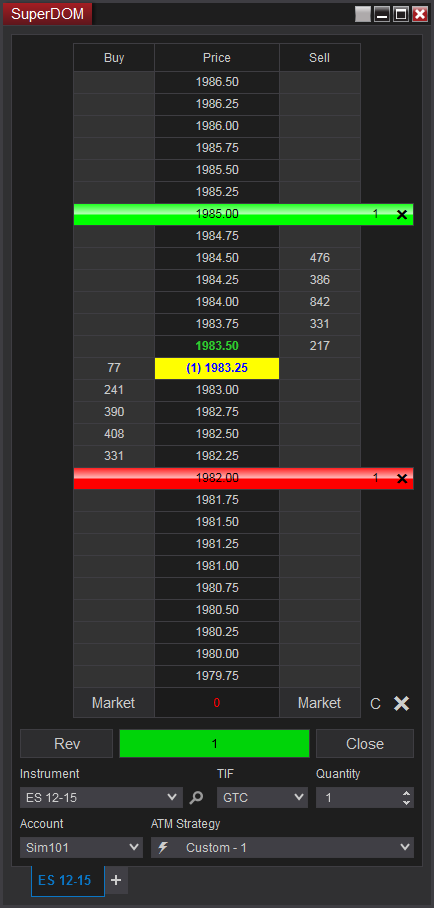Click the 1980.50 price row
Image resolution: width=434 pixels, height=908 pixels.
pyautogui.click(x=217, y=610)
